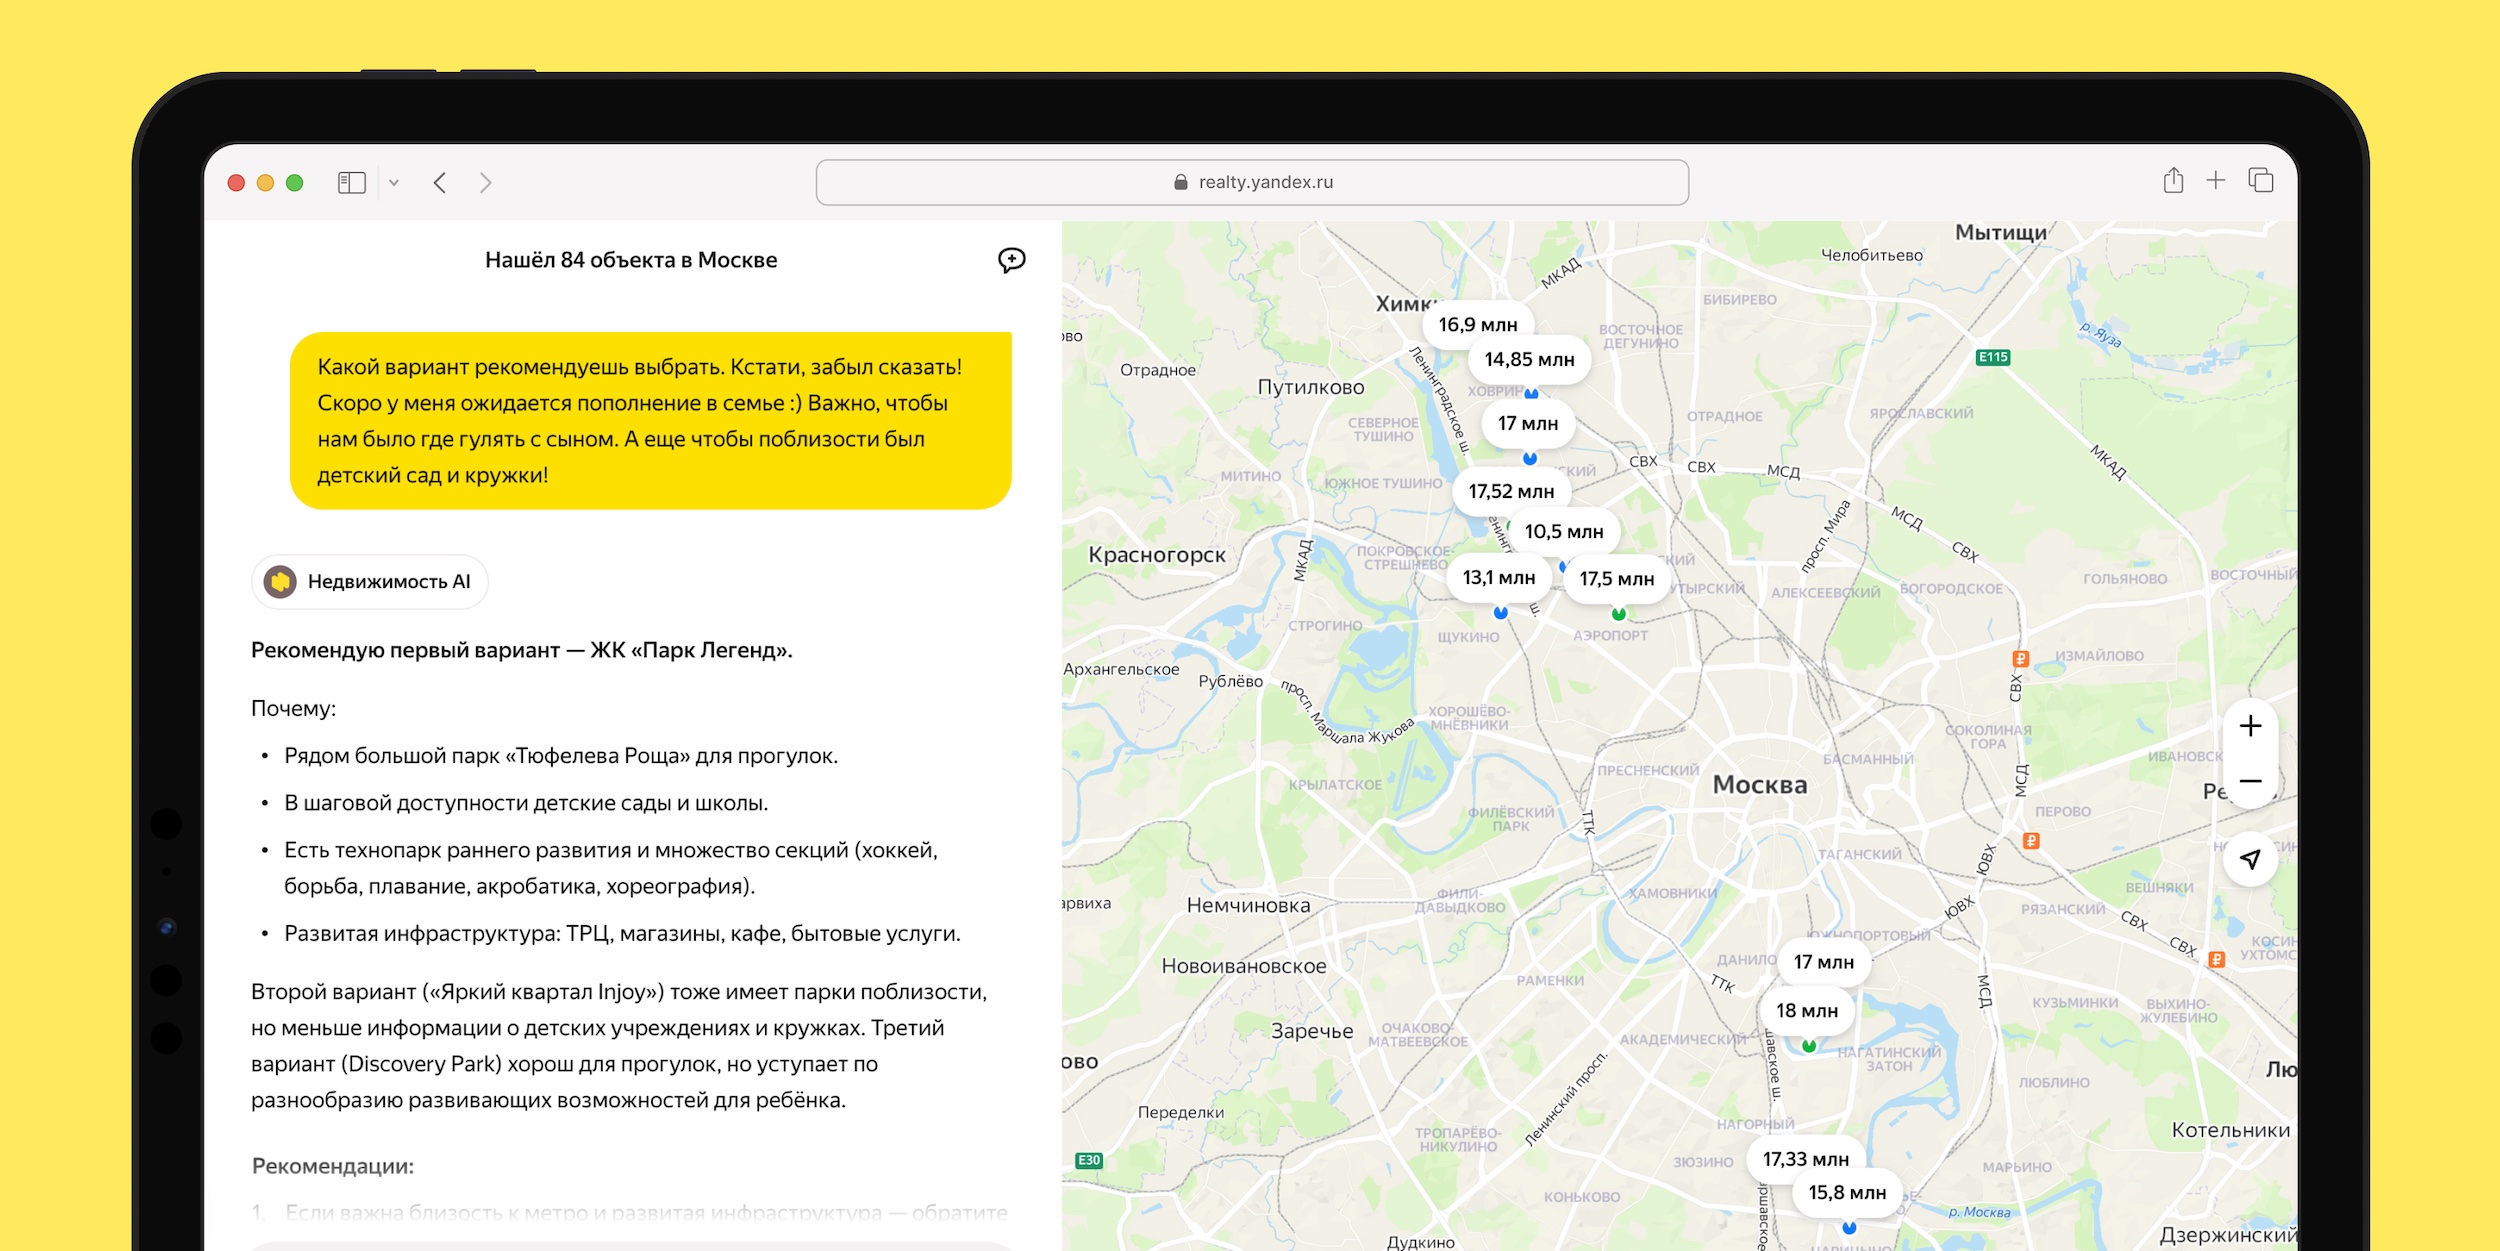
Task: Open the Safari share menu
Action: click(x=2173, y=181)
